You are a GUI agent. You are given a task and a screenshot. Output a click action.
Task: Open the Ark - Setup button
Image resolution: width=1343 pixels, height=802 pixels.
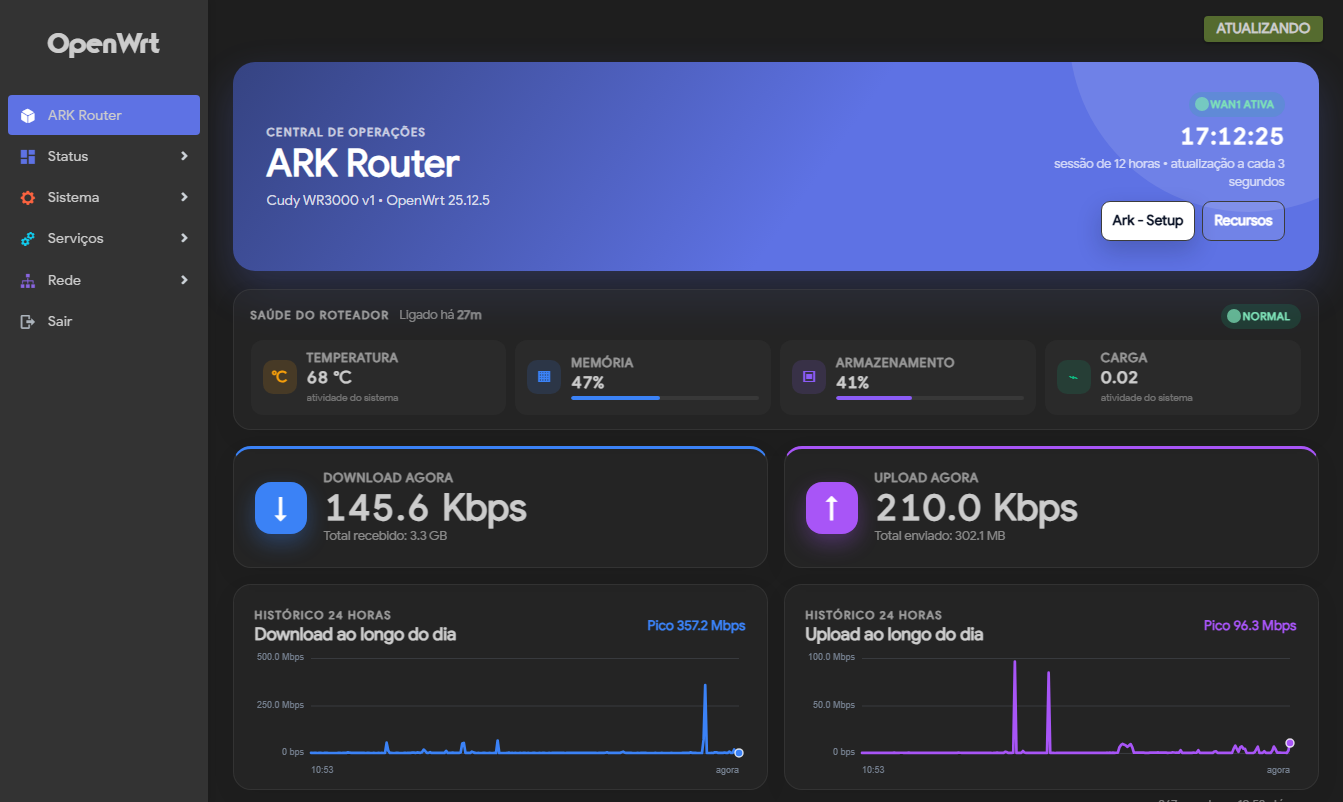(1147, 221)
